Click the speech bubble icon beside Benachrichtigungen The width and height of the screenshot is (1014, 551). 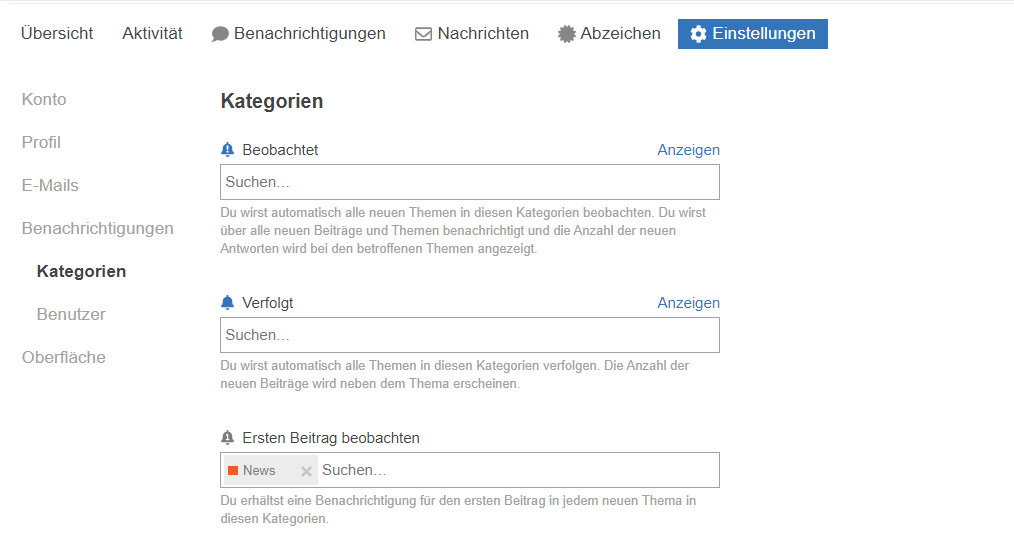click(220, 34)
